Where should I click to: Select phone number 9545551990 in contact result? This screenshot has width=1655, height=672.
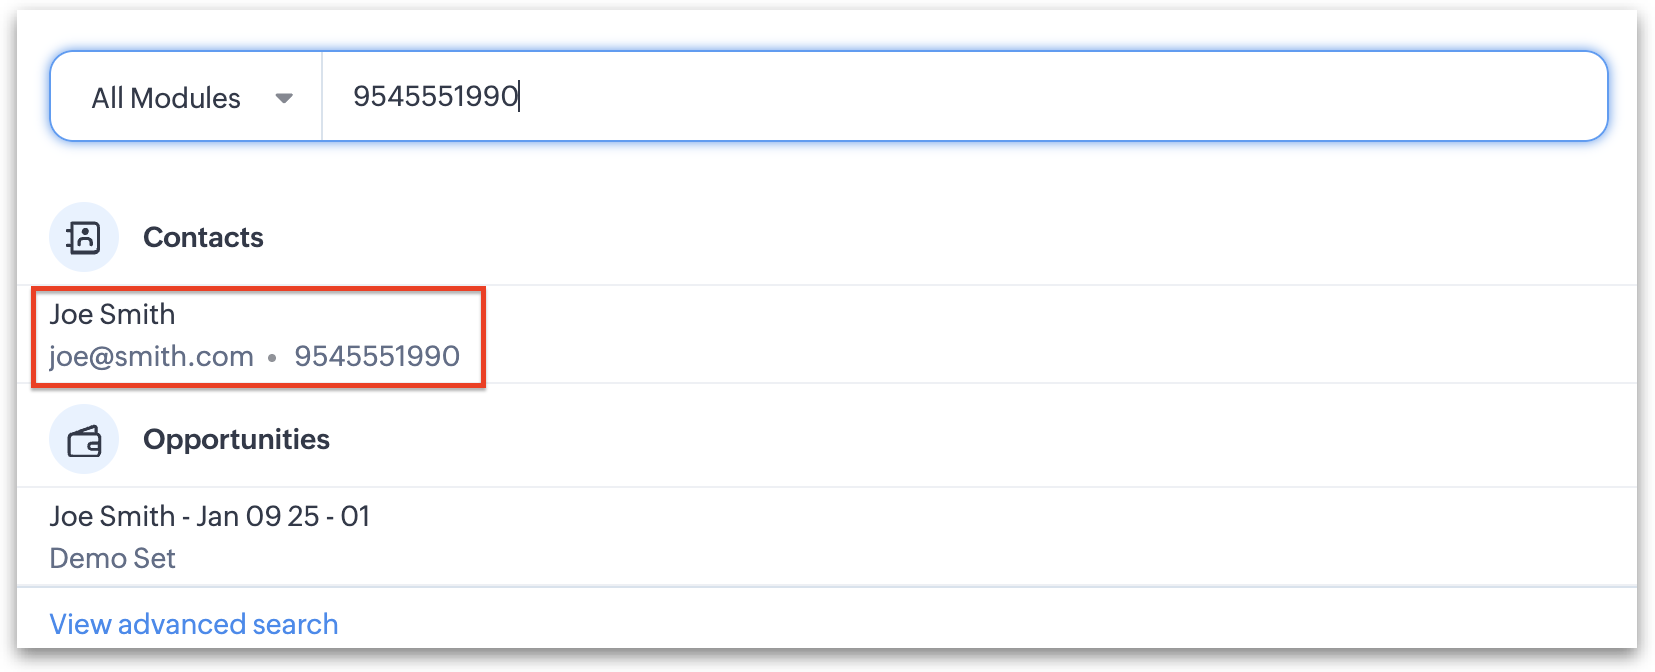pos(377,356)
